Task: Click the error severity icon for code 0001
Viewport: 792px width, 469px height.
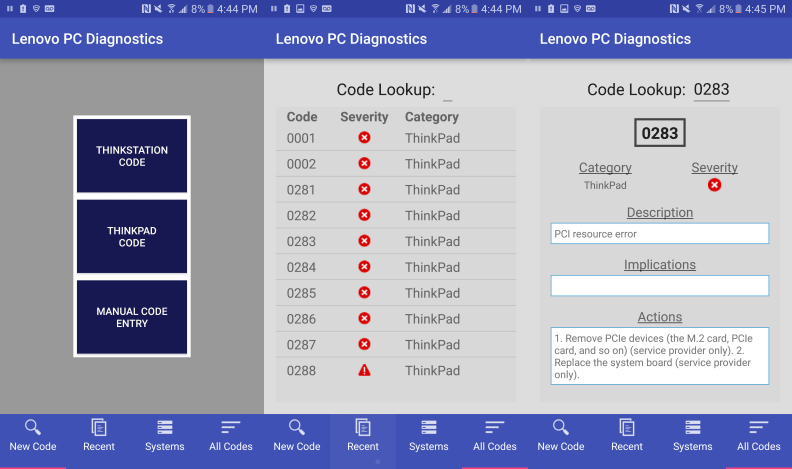Action: (x=364, y=137)
